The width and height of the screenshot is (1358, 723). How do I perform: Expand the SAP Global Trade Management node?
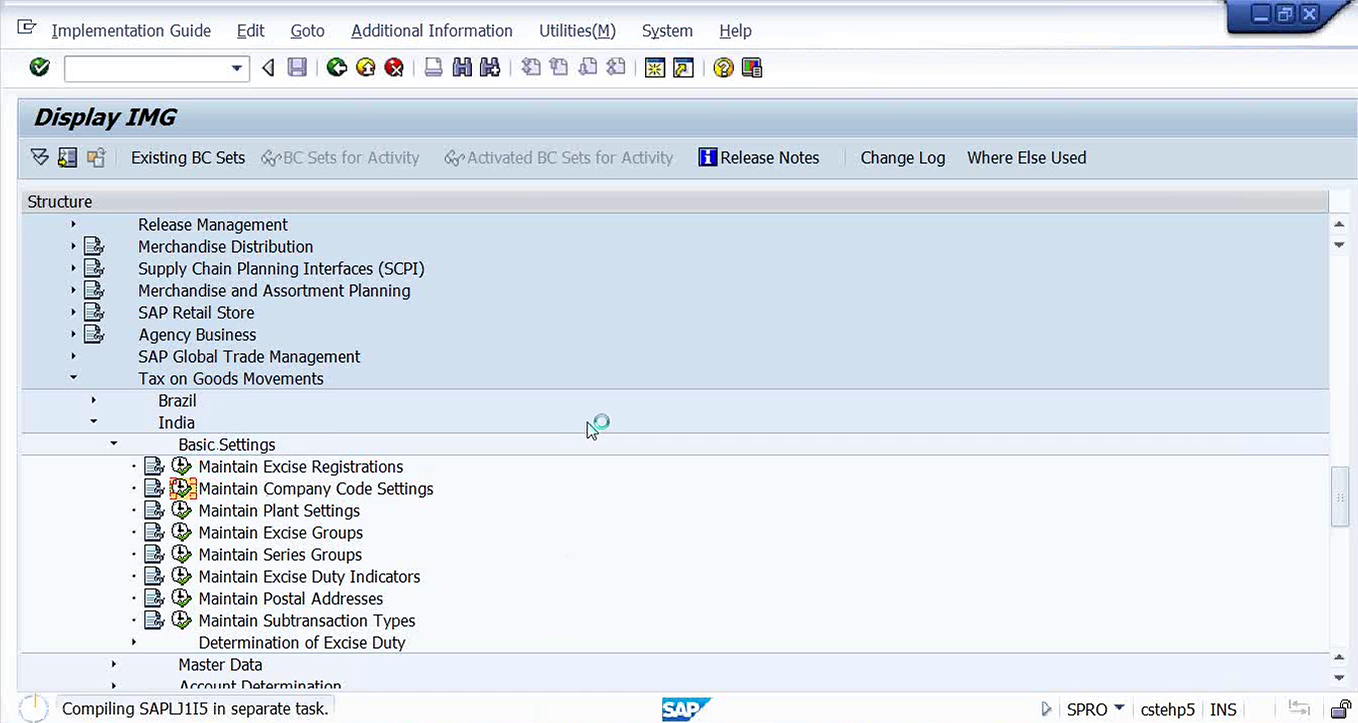[x=74, y=356]
